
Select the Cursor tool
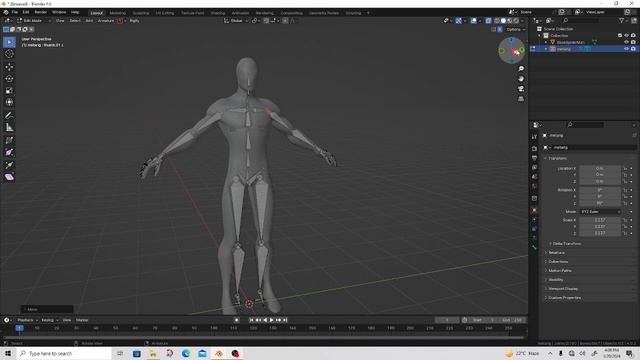9,54
